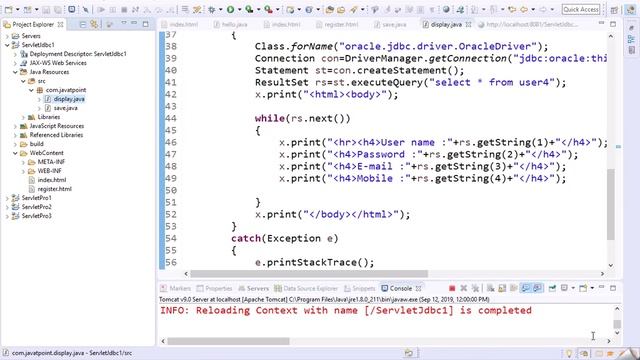
Task: Click the green Run button icon
Action: [231, 9]
